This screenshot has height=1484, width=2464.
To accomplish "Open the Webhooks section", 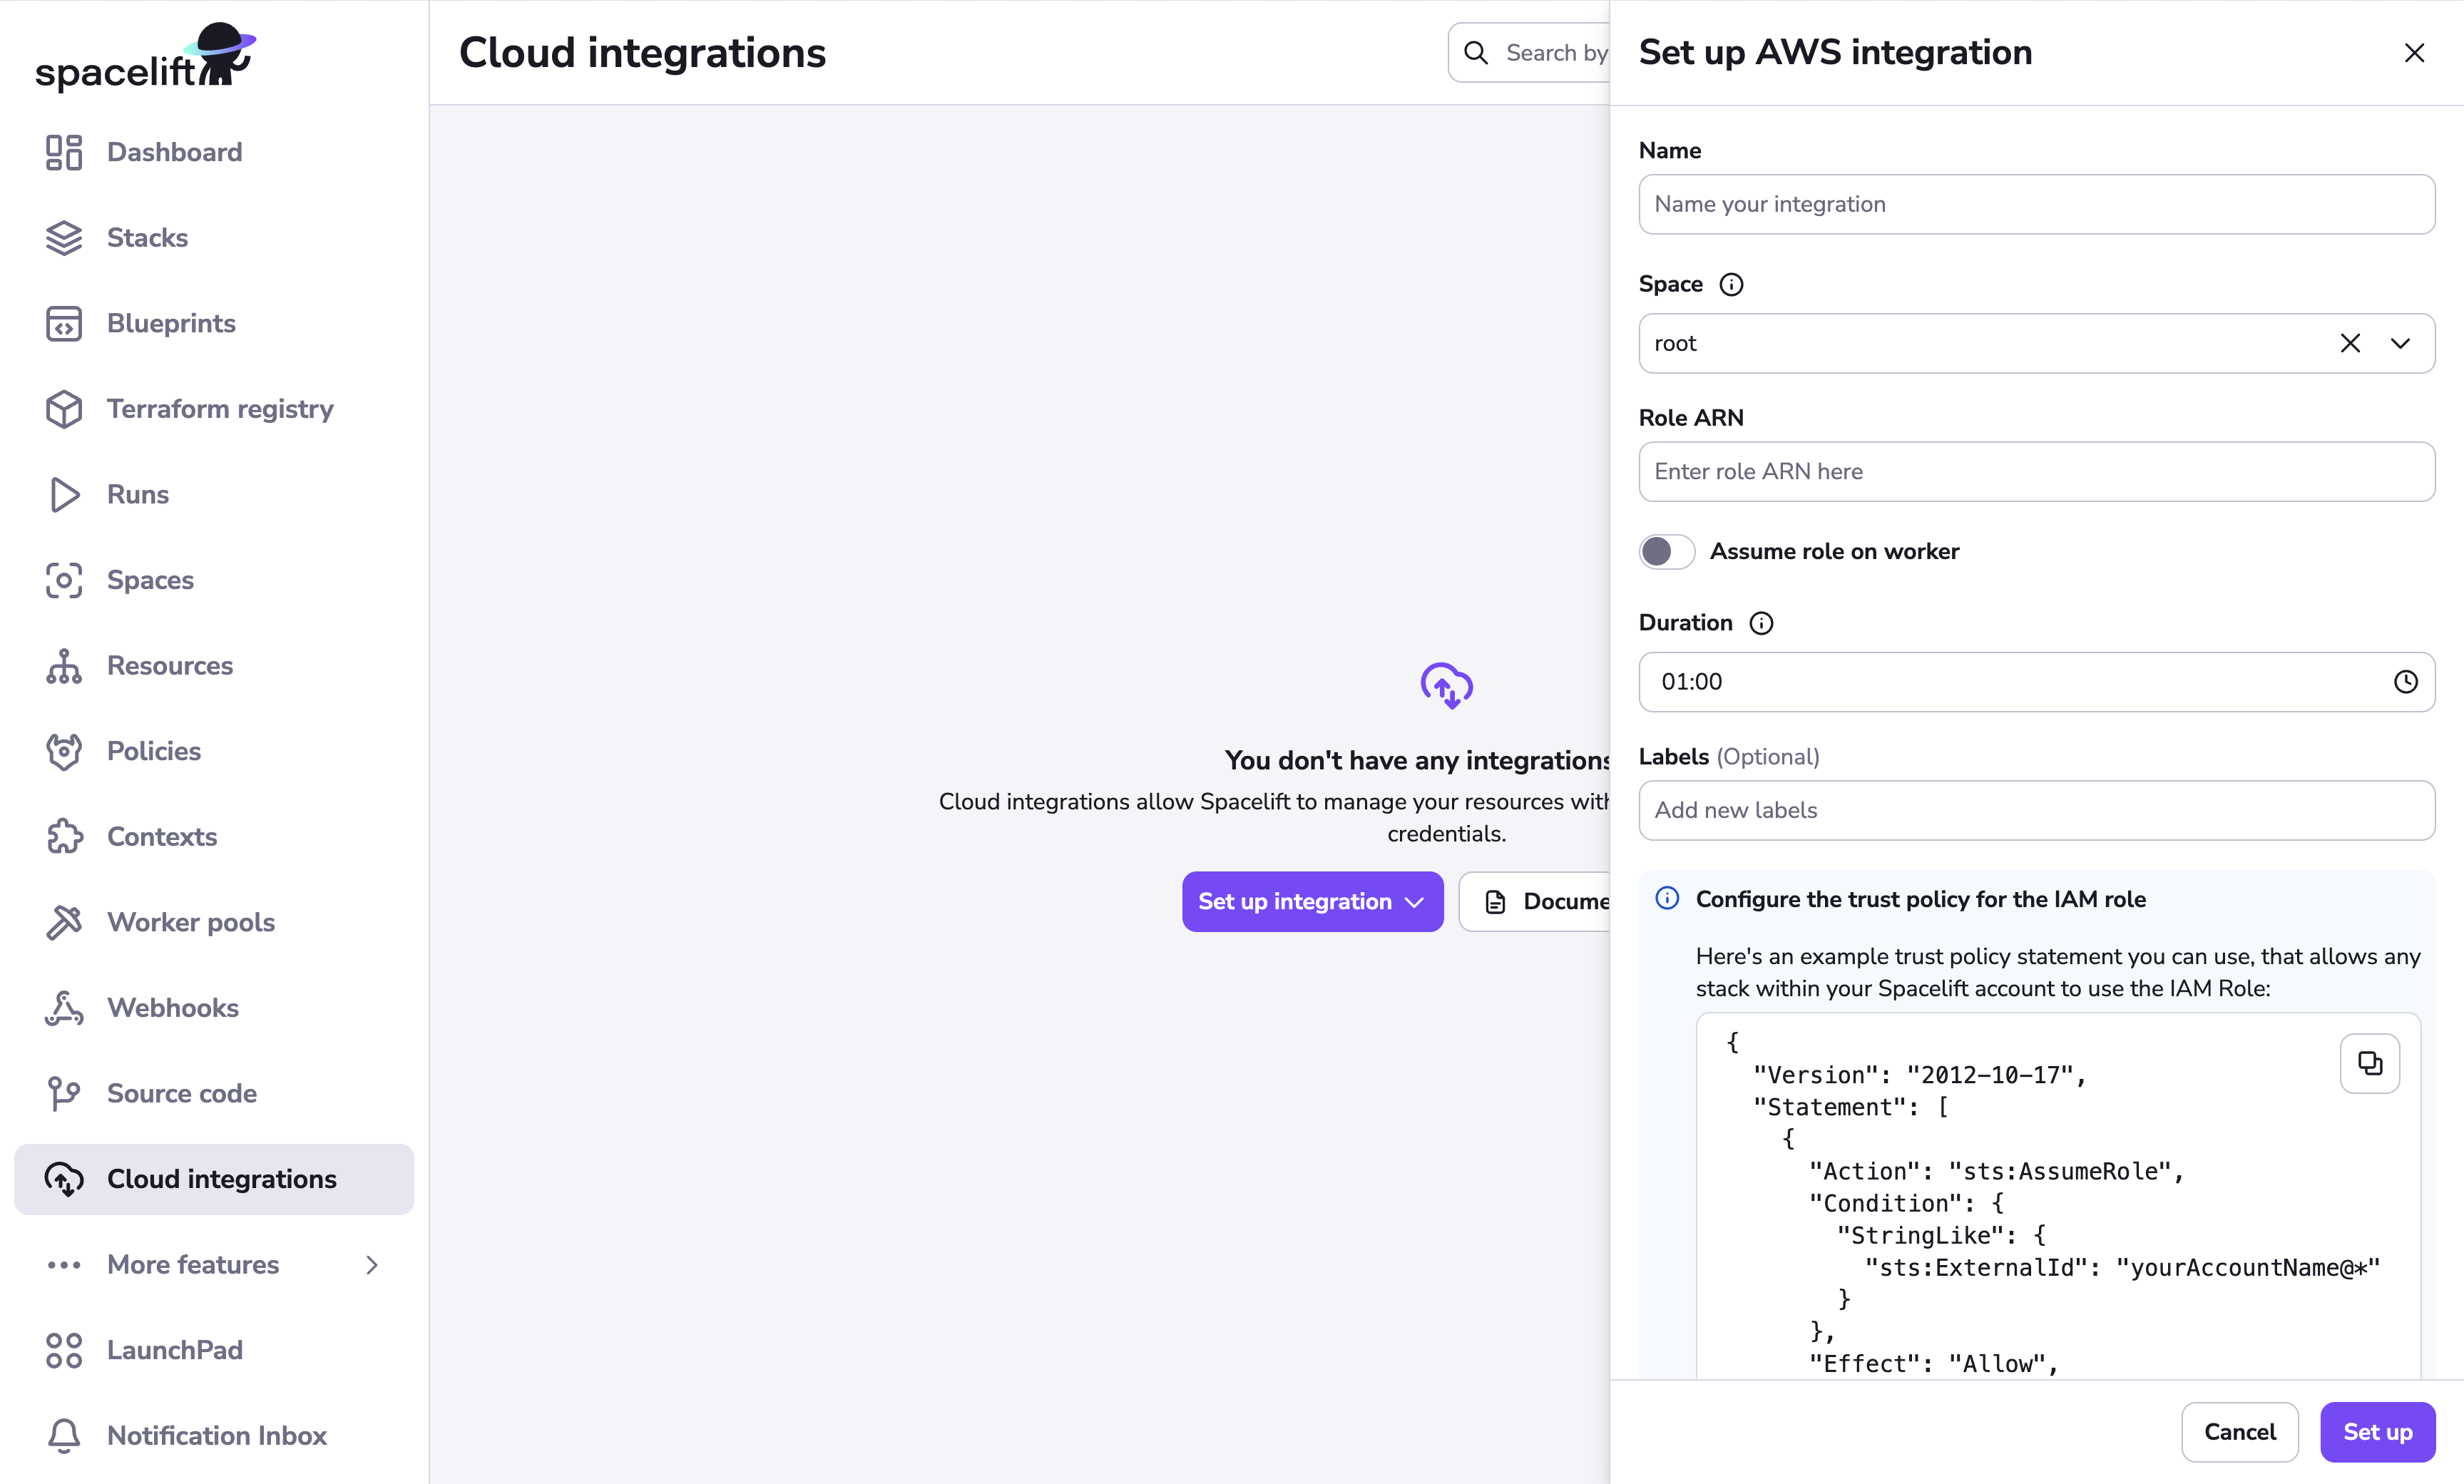I will (x=172, y=1007).
